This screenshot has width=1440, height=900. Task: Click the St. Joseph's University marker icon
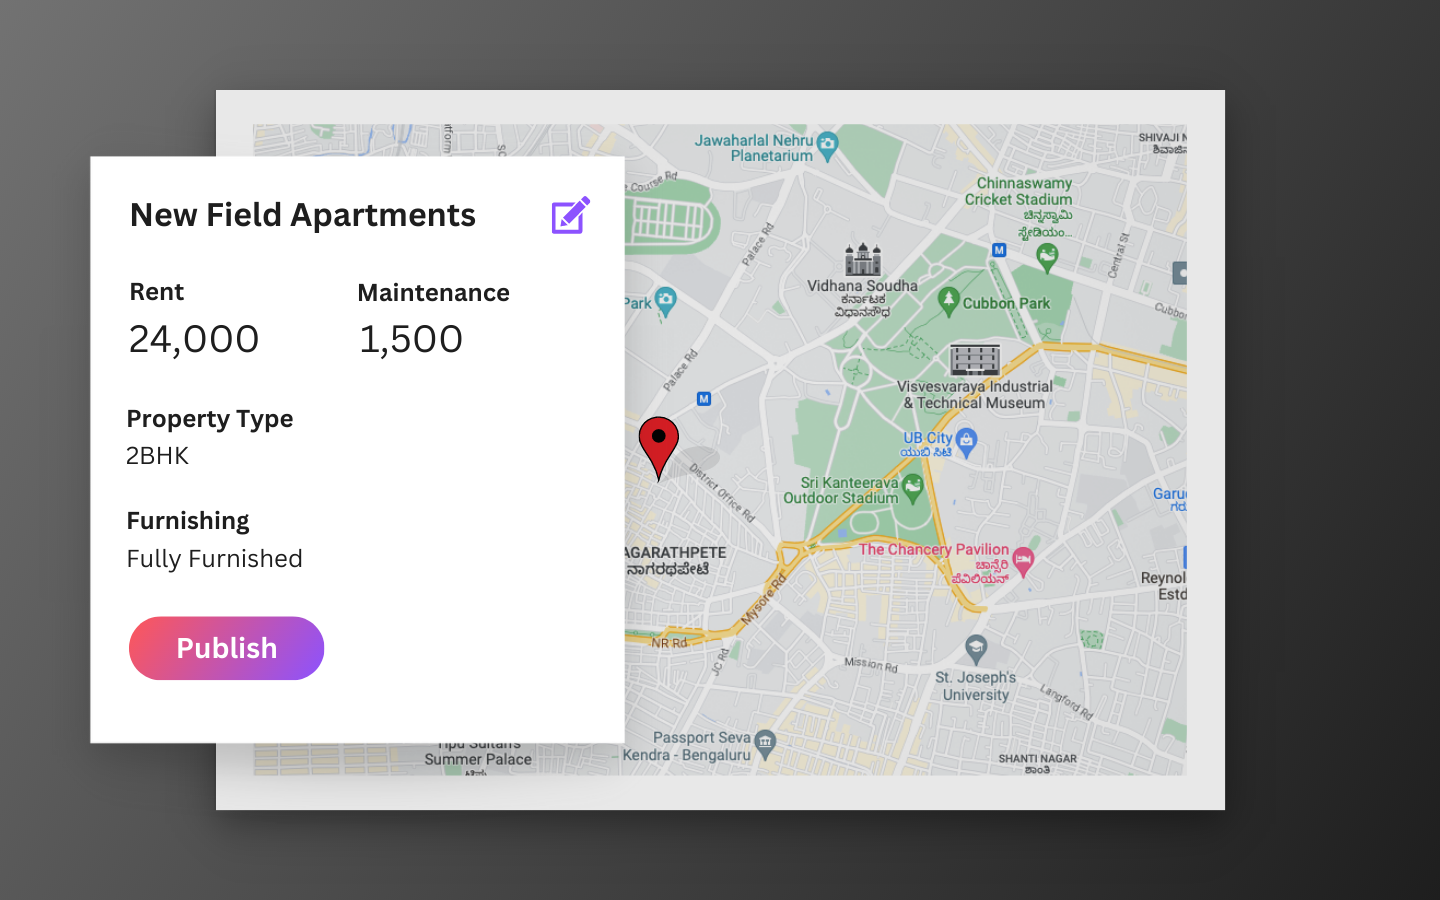(x=976, y=650)
